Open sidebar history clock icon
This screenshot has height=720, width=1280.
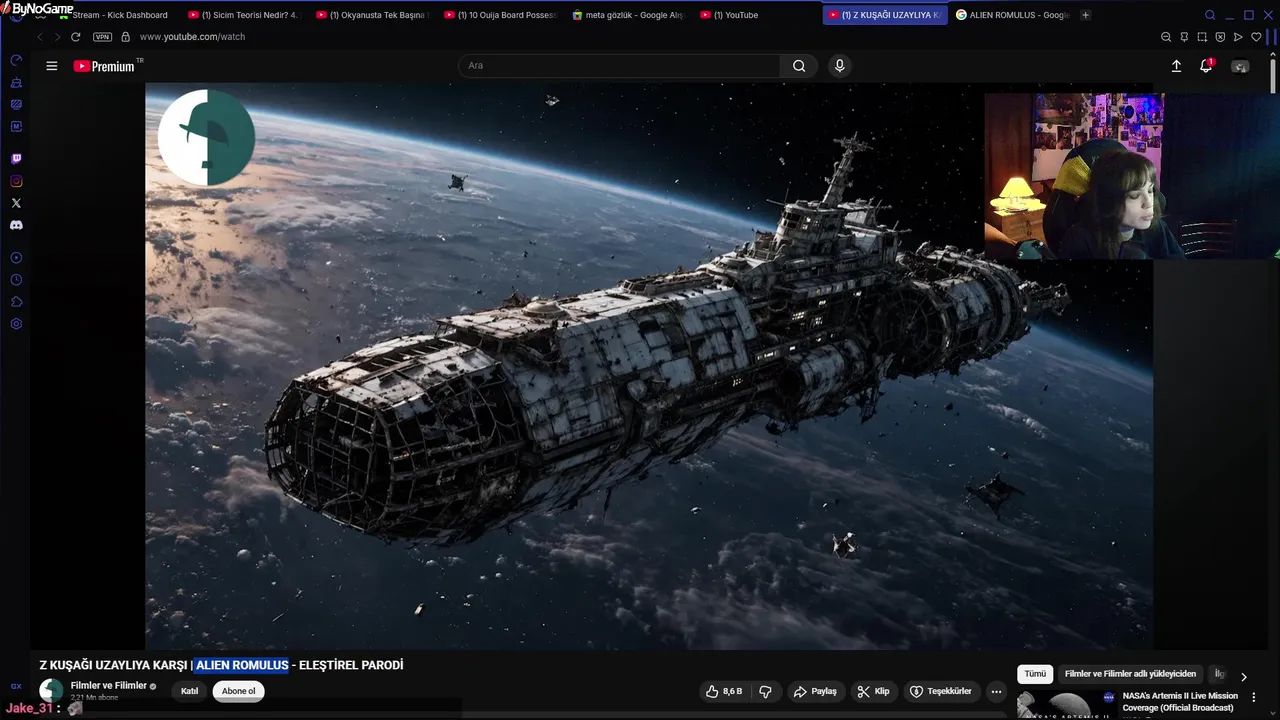point(16,280)
